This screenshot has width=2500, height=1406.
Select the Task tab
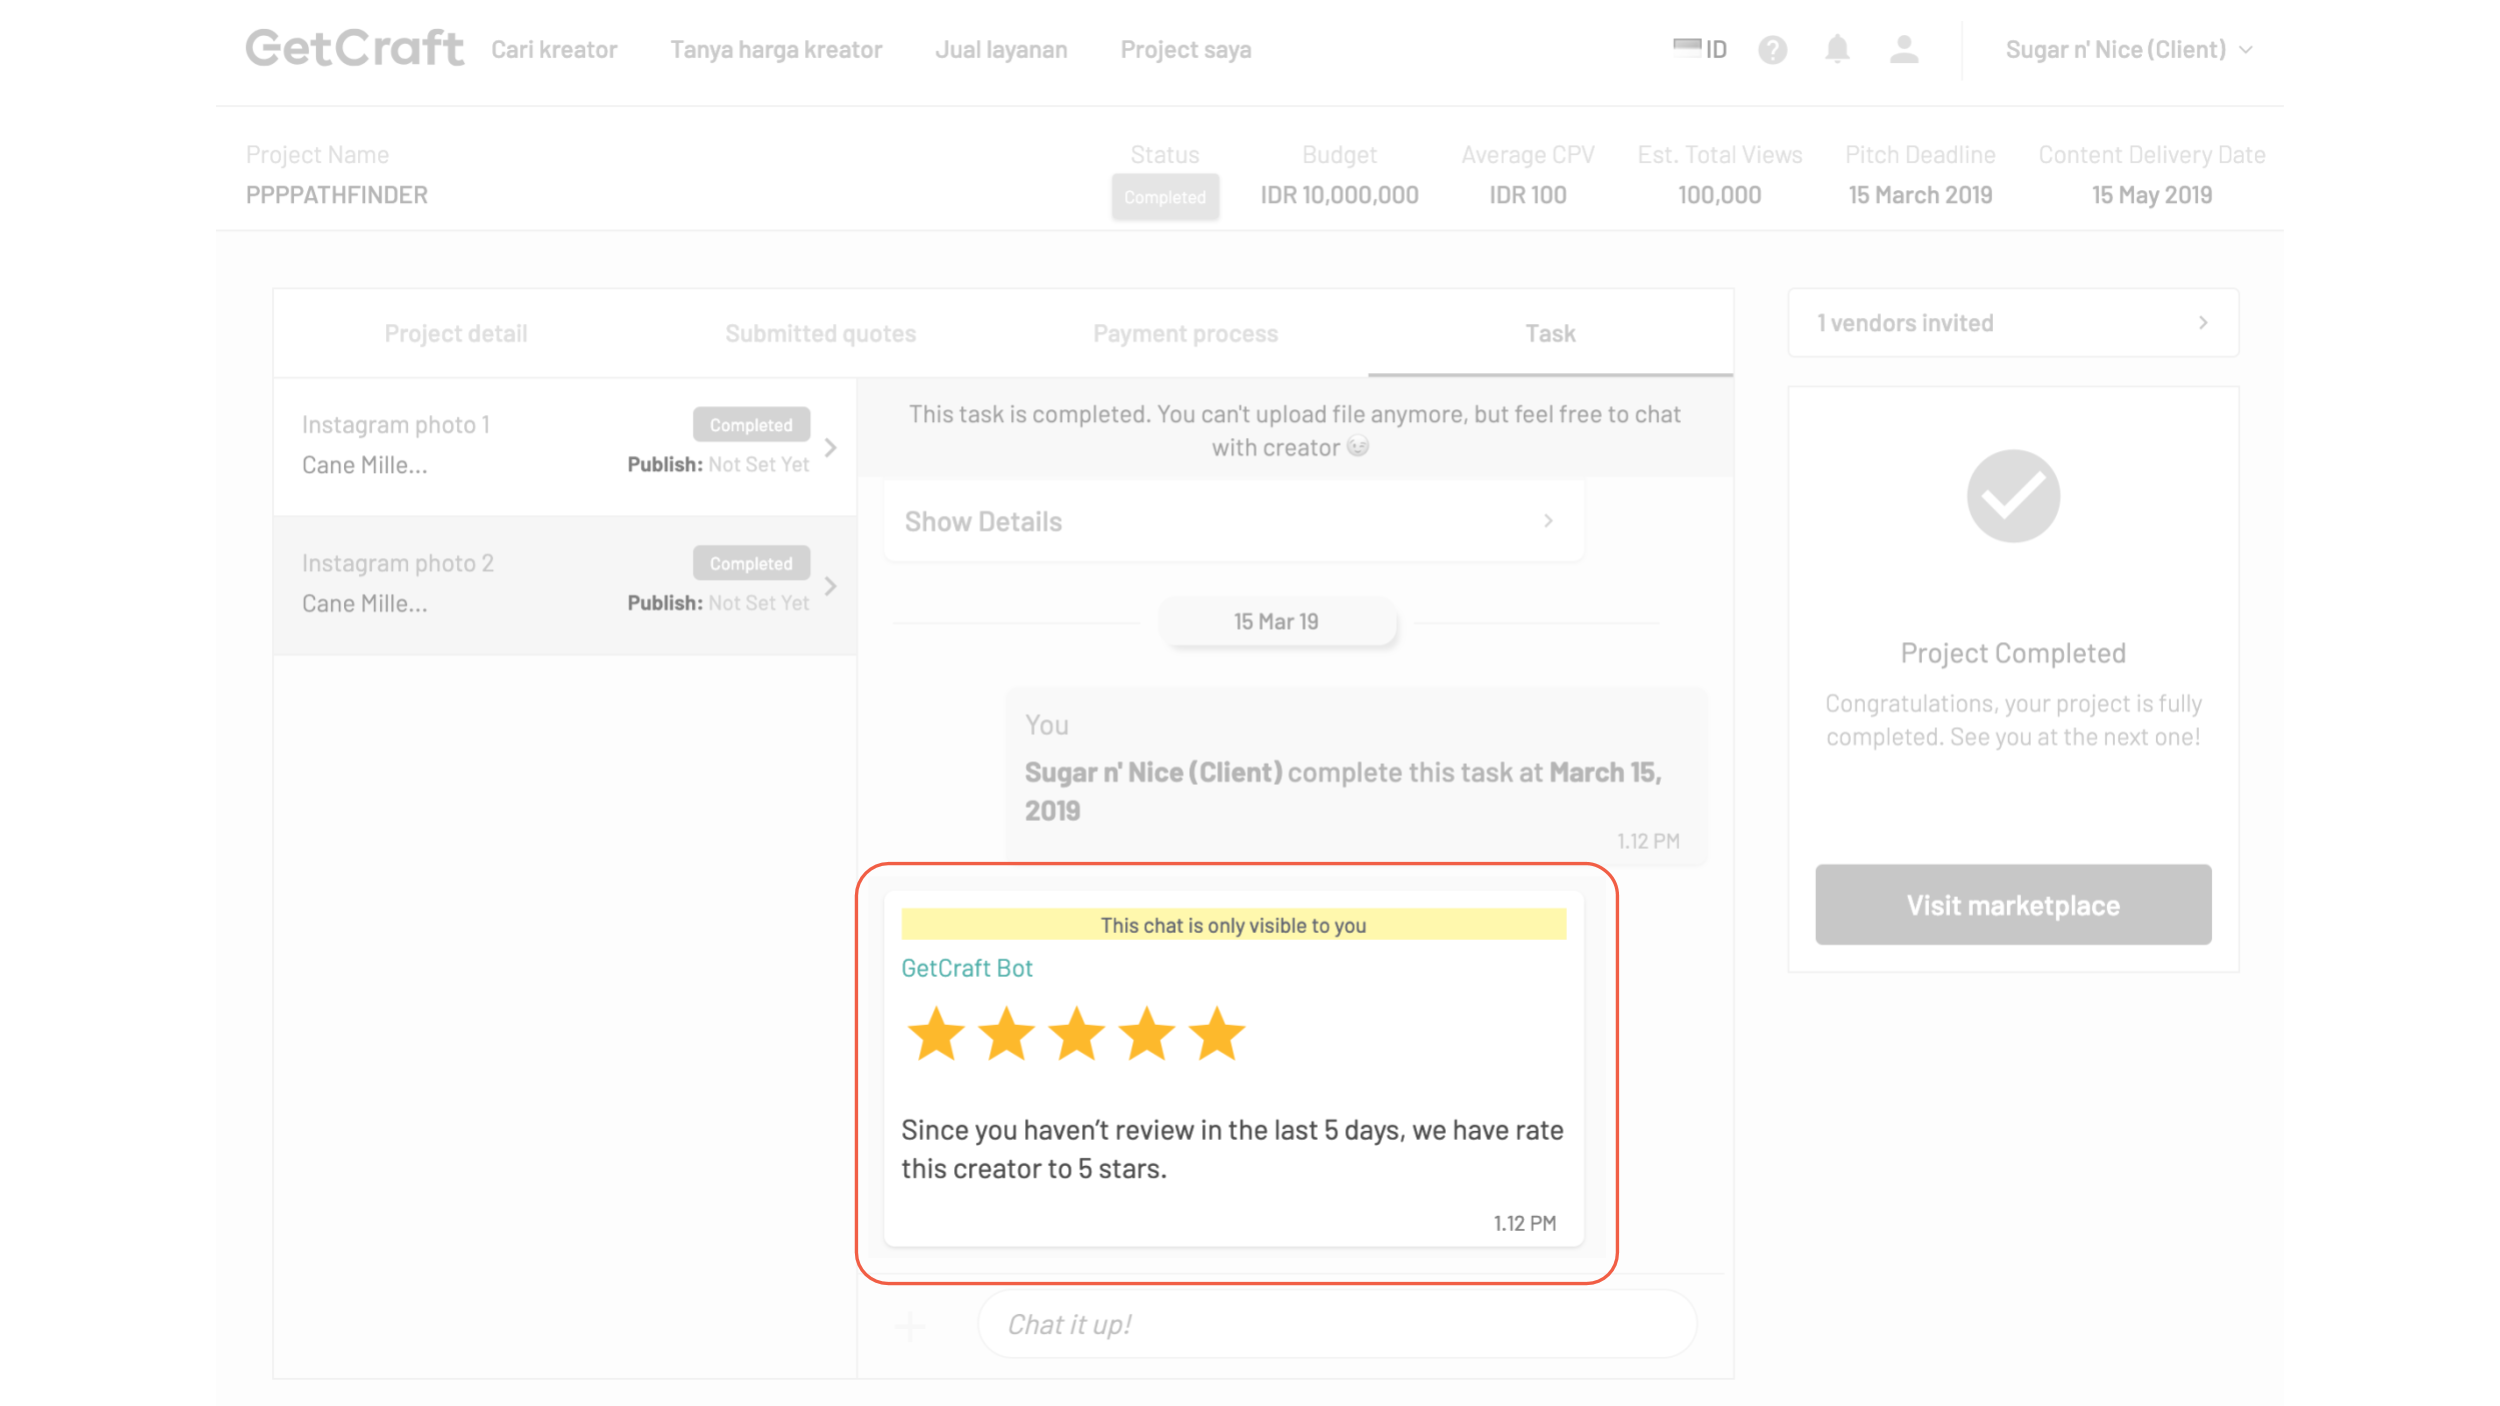1550,334
